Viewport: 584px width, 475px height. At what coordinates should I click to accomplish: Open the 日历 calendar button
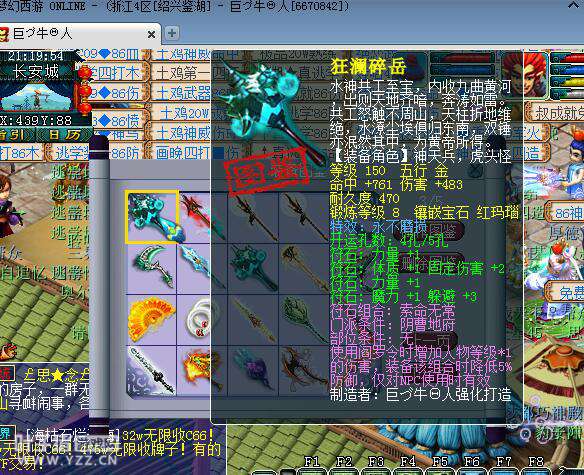click(x=65, y=134)
